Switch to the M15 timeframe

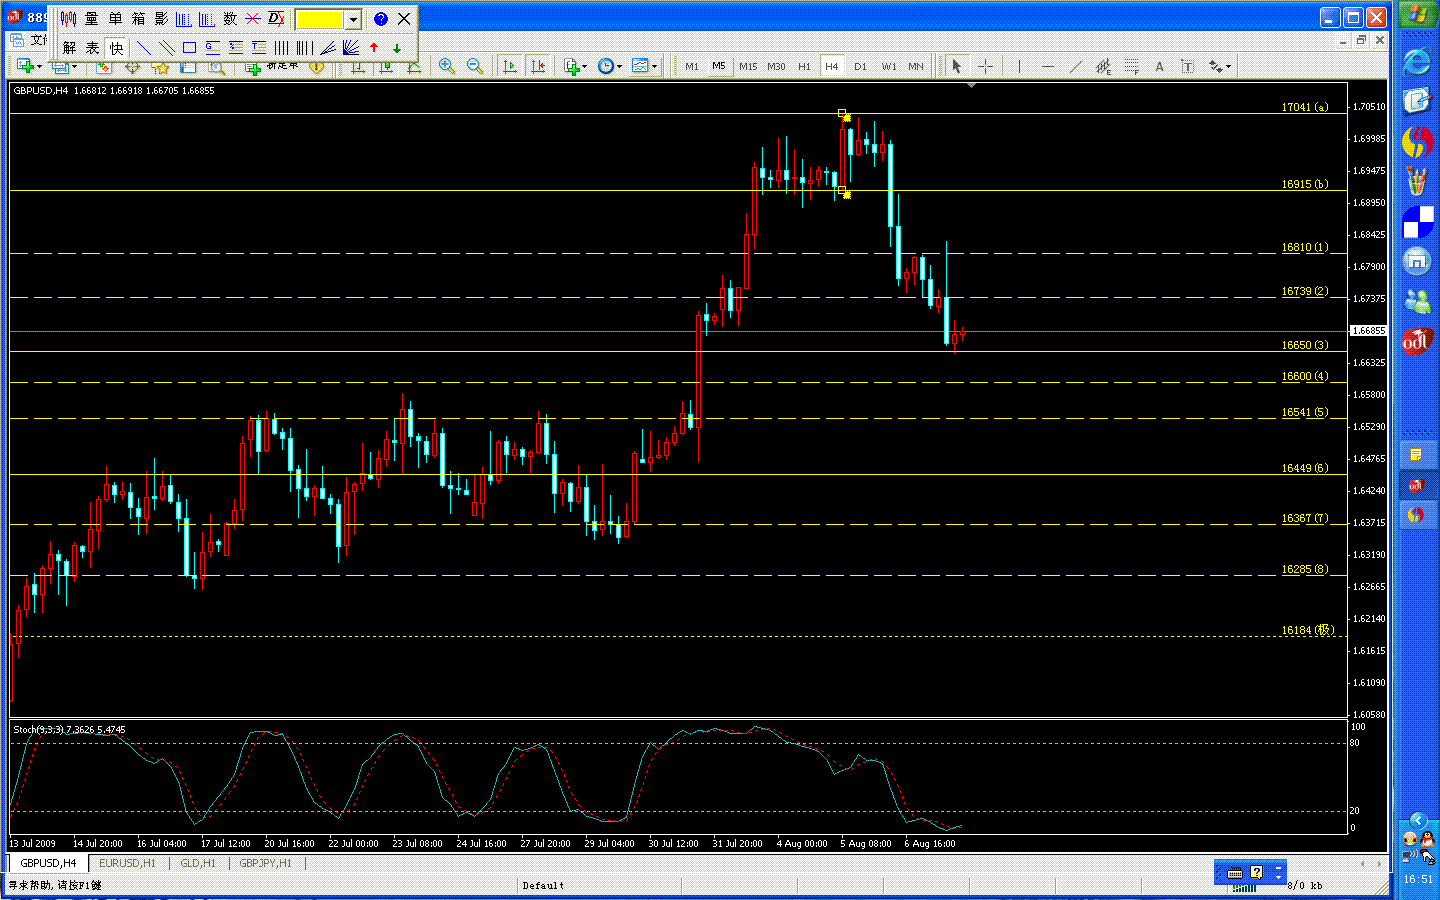(x=748, y=66)
